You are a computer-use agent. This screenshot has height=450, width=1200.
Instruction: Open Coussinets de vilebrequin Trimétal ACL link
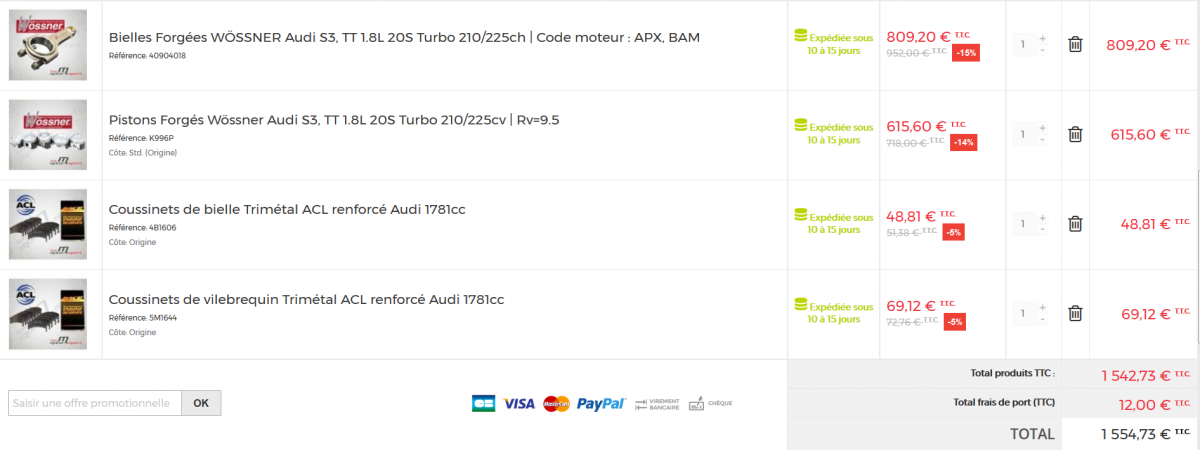(x=306, y=299)
